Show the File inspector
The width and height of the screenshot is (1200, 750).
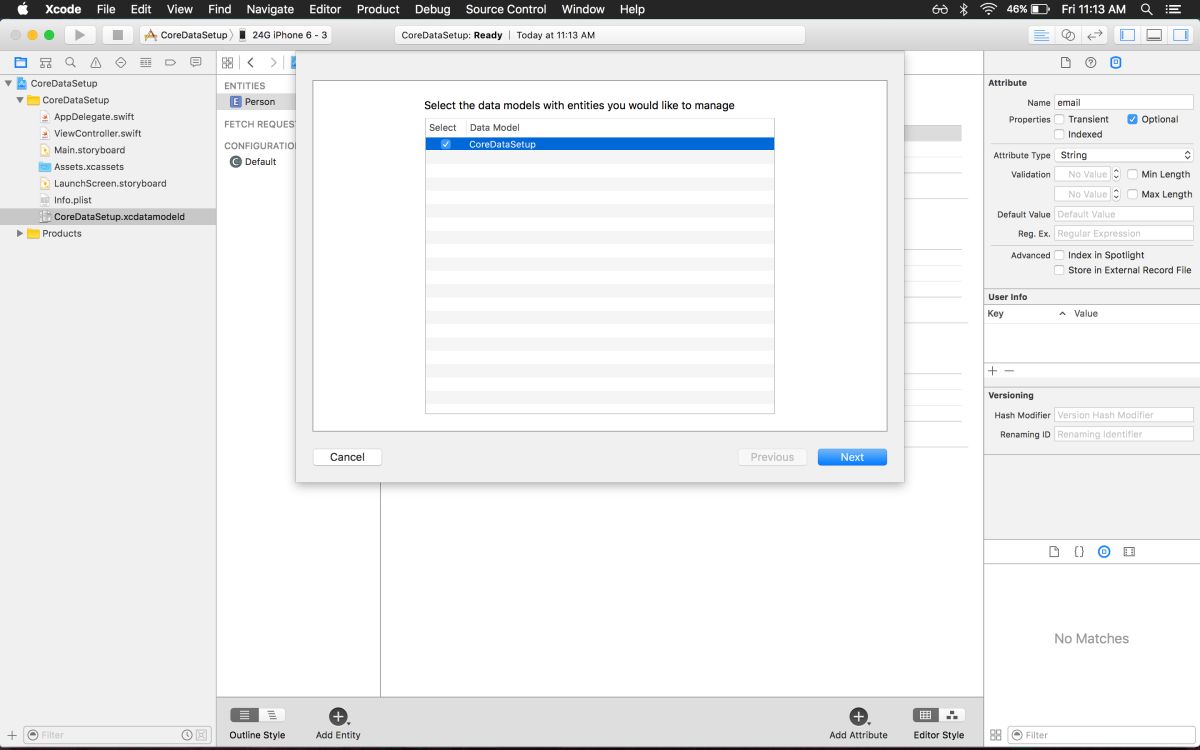[x=1066, y=62]
